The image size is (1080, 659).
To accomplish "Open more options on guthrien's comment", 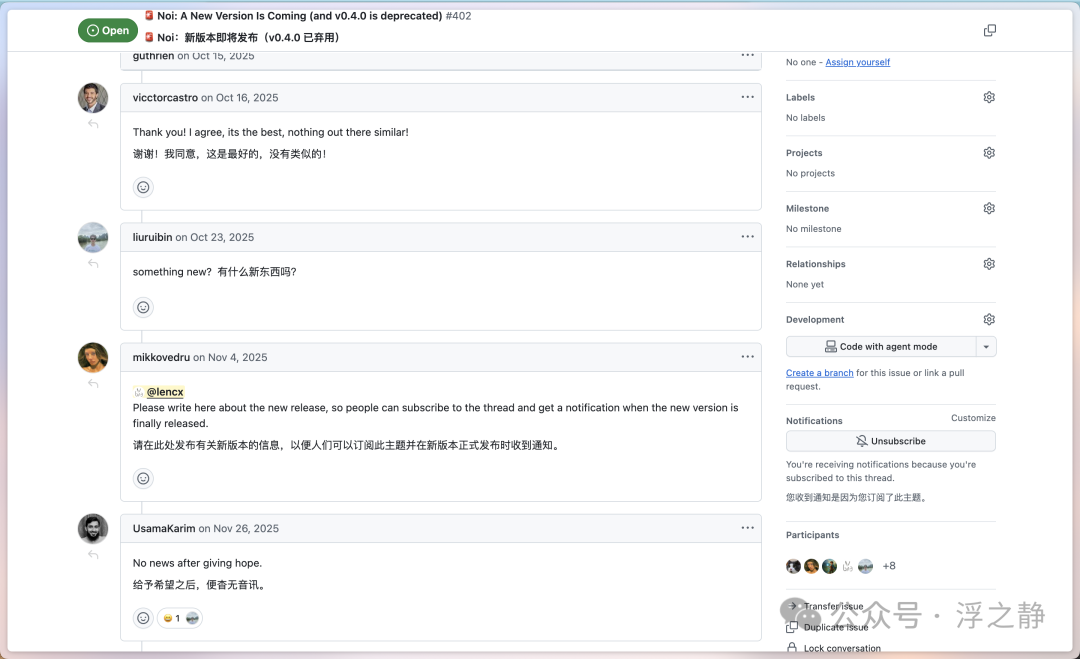I will click(747, 55).
